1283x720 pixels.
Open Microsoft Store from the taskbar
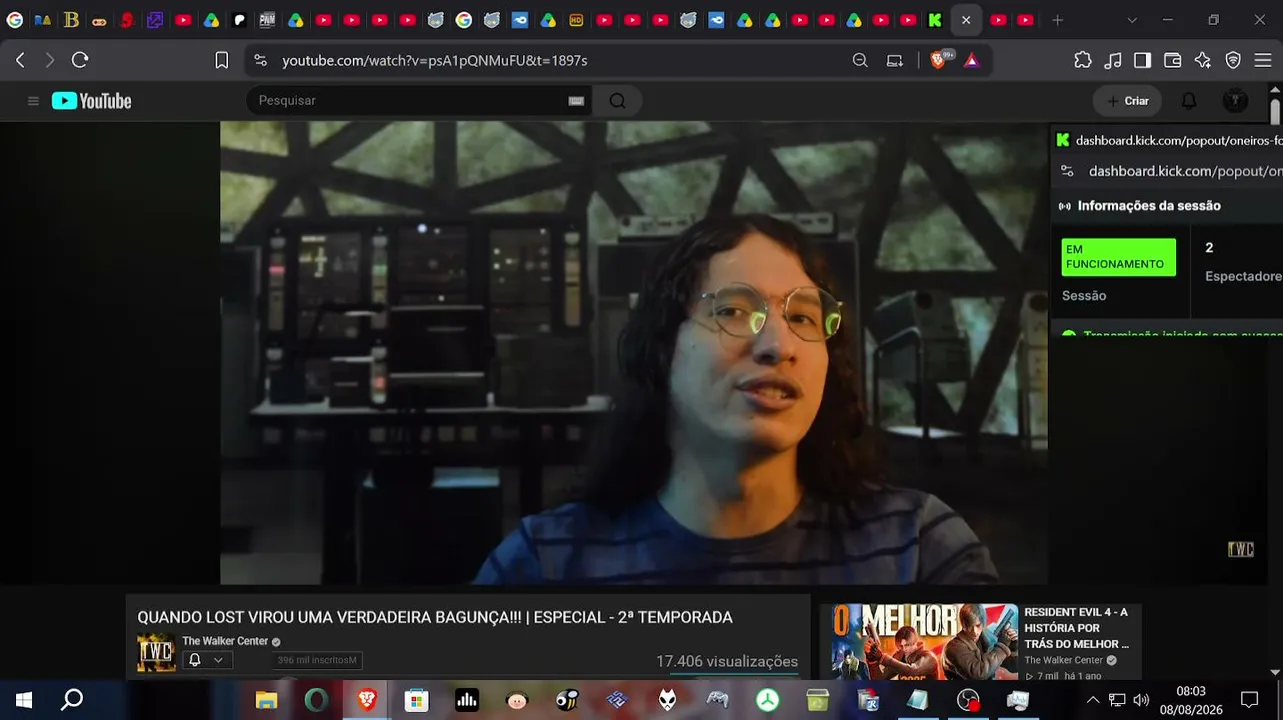point(417,700)
